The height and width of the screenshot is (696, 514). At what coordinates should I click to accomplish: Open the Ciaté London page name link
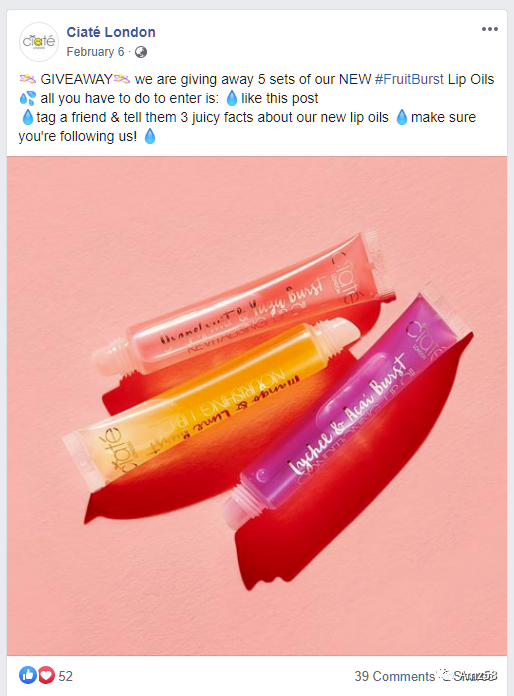pyautogui.click(x=111, y=32)
